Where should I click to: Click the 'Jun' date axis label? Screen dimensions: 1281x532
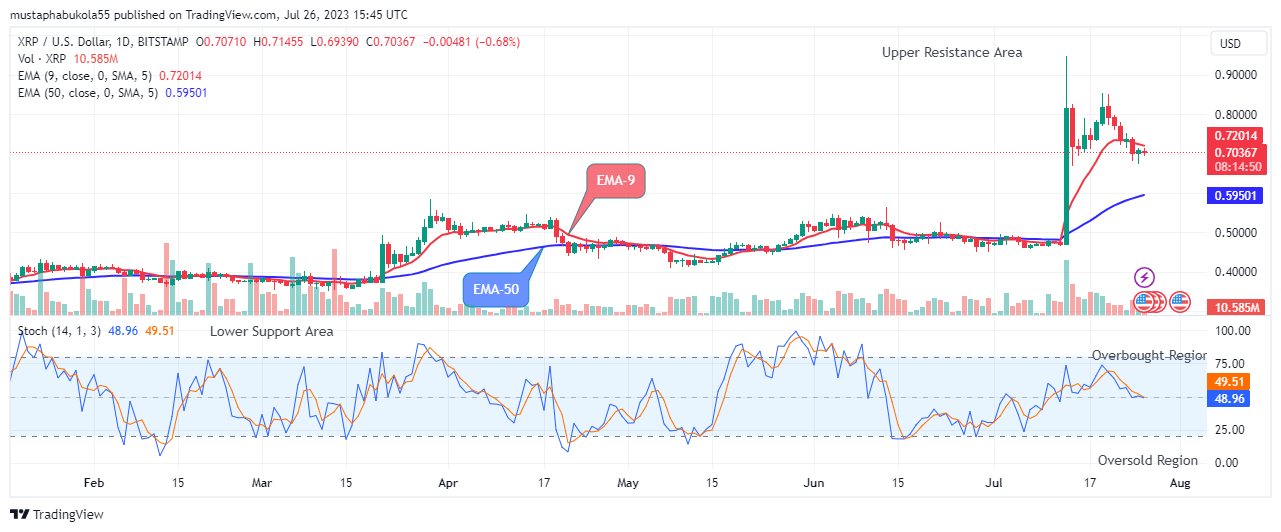pyautogui.click(x=815, y=482)
